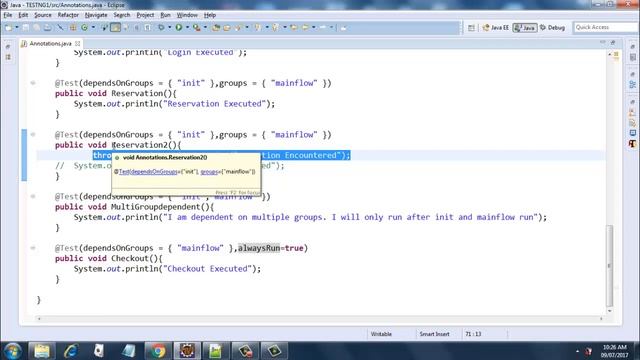
Task: Open the Run configurations dropdown arrow
Action: pyautogui.click(x=187, y=27)
